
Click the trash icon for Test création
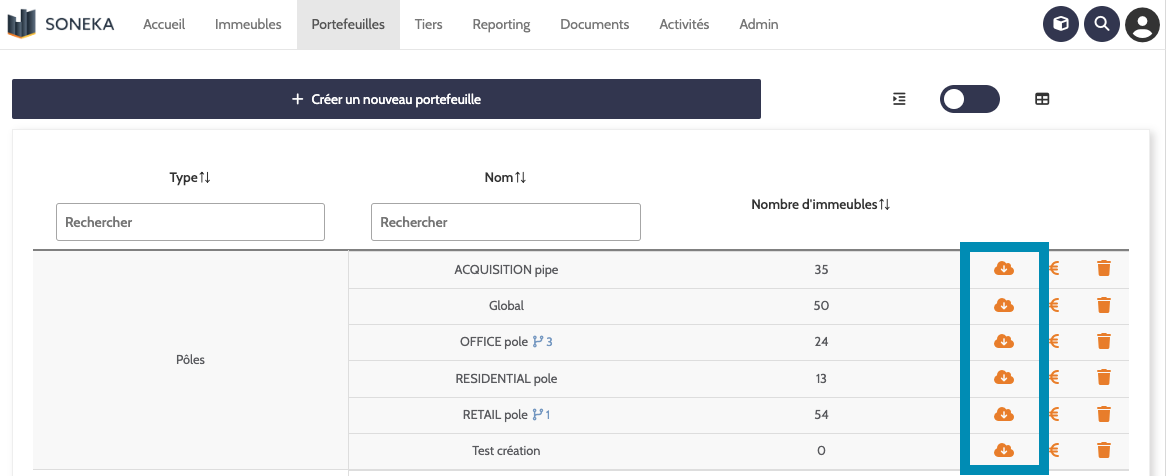coord(1104,450)
